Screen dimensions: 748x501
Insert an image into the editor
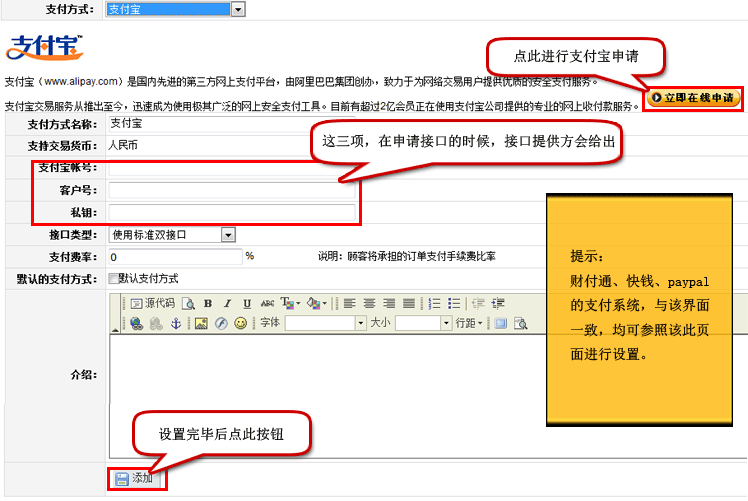201,324
